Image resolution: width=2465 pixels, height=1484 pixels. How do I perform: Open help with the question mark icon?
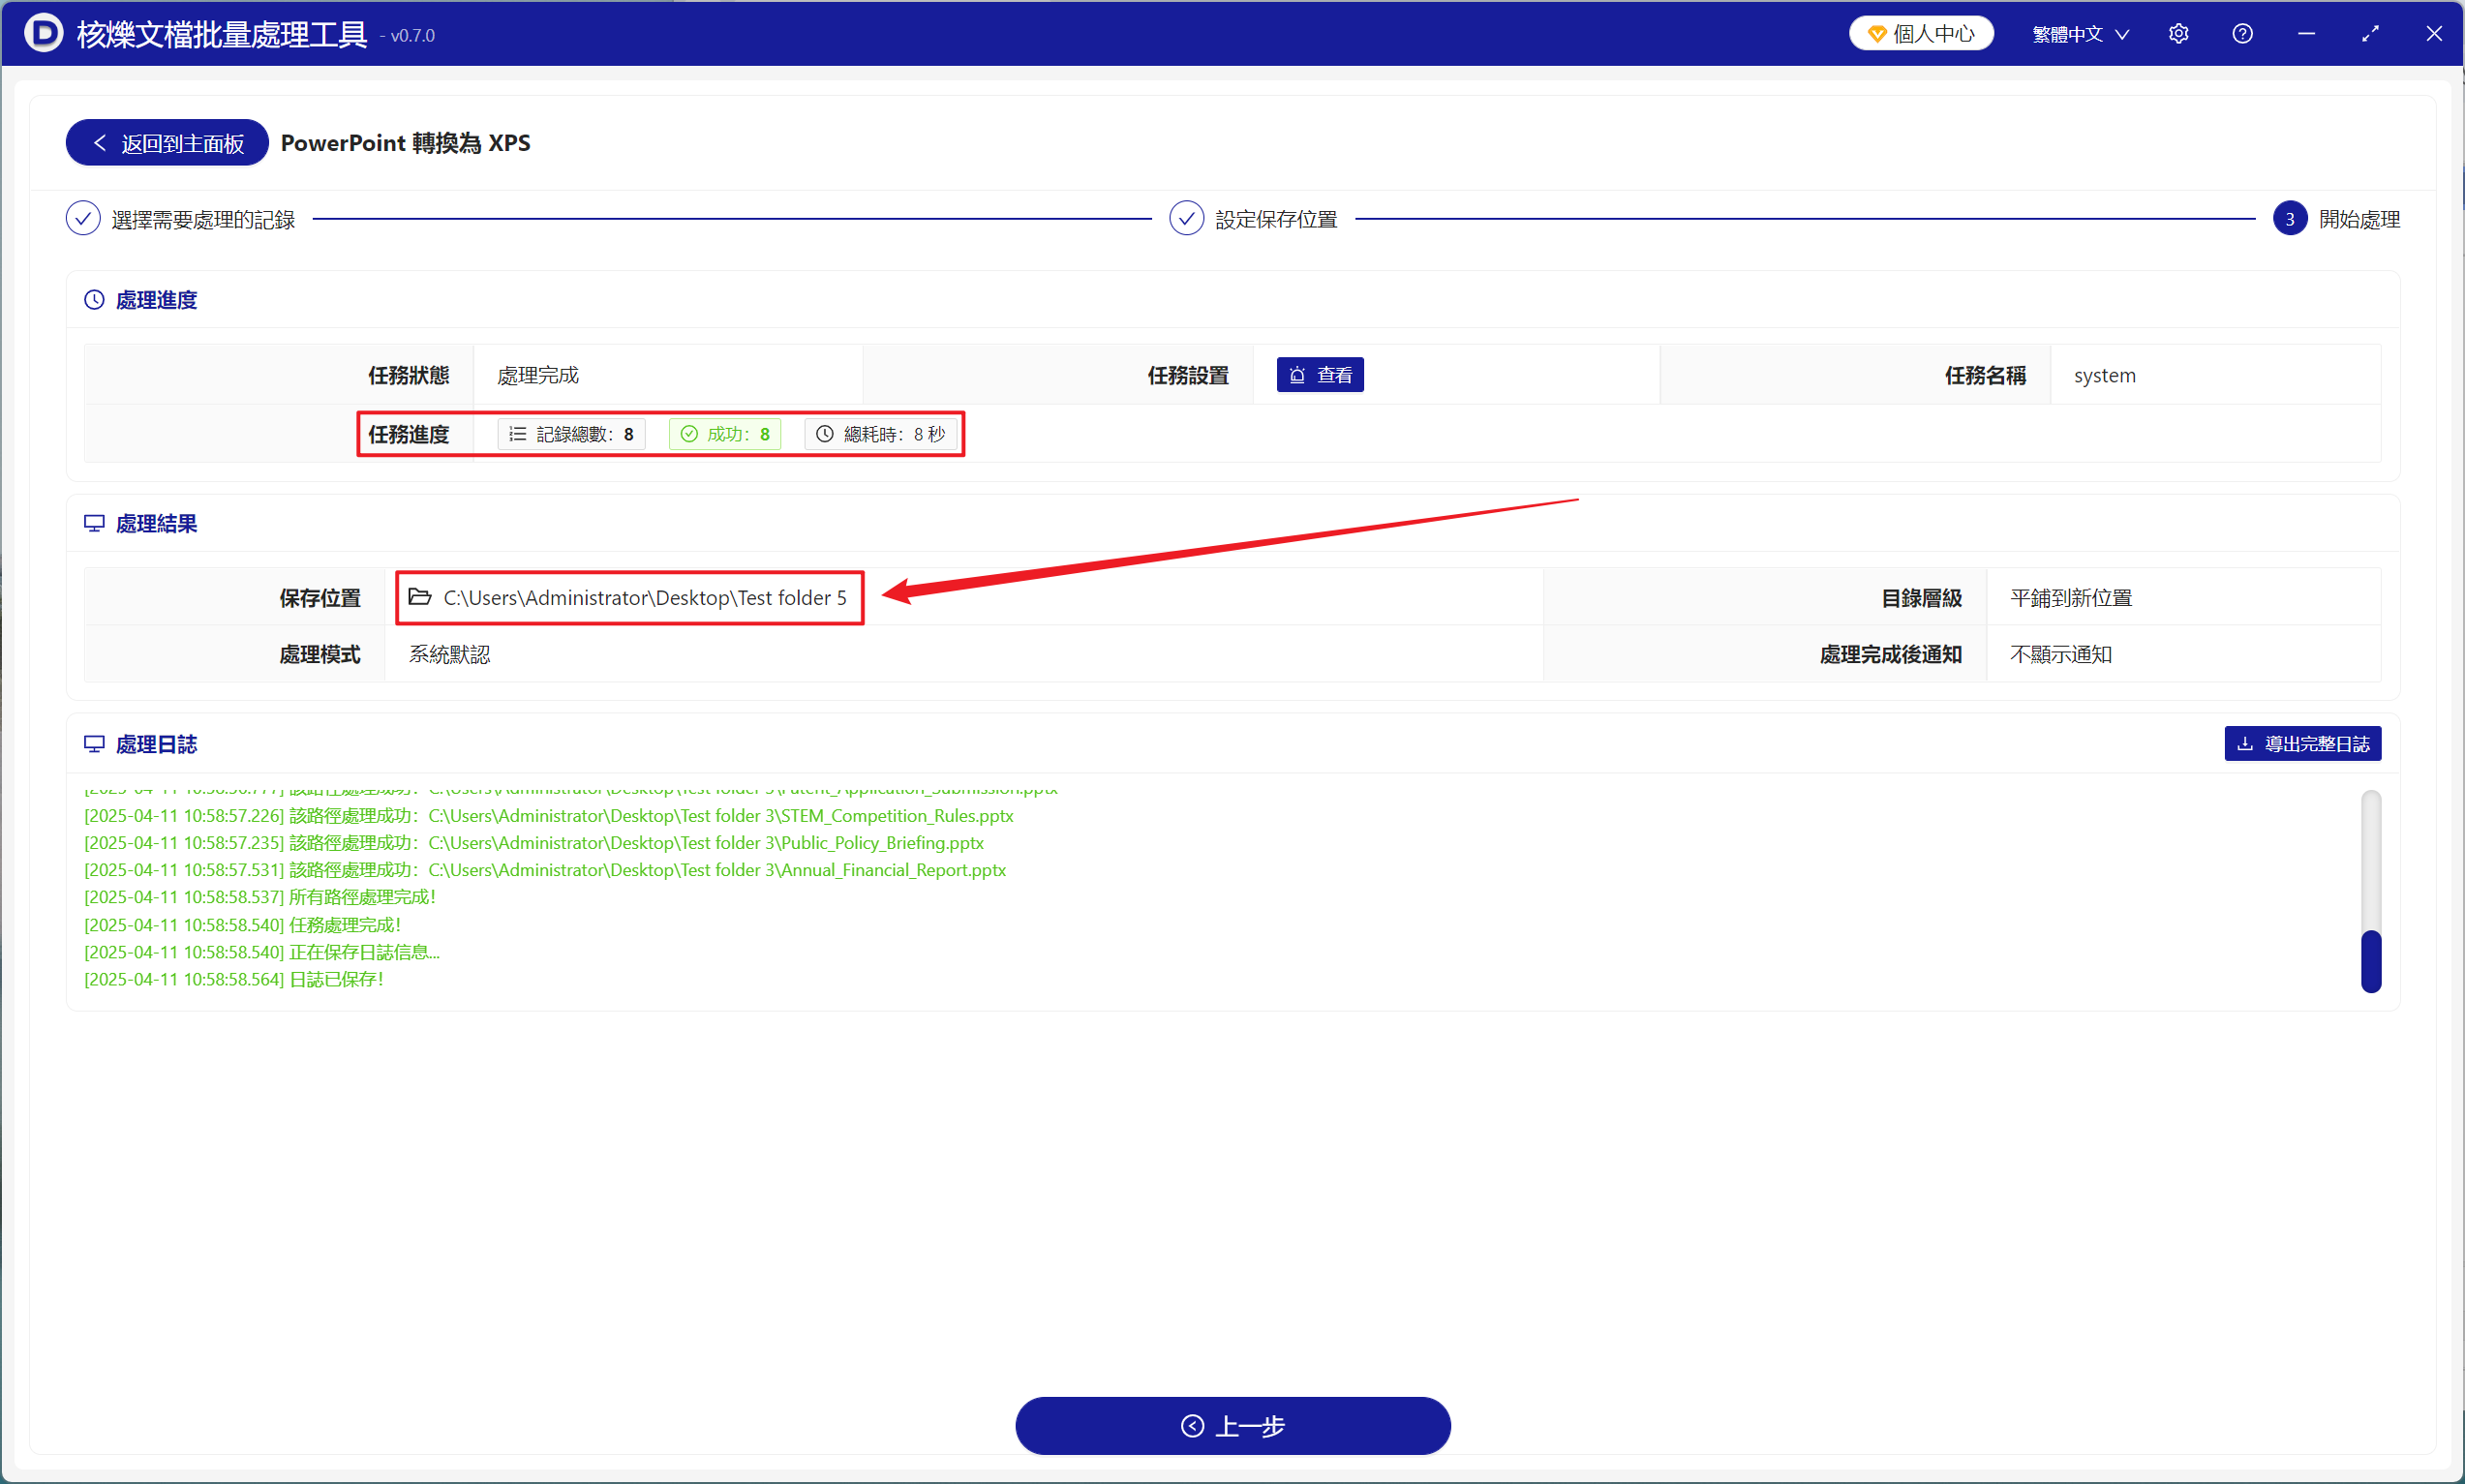[x=2242, y=34]
